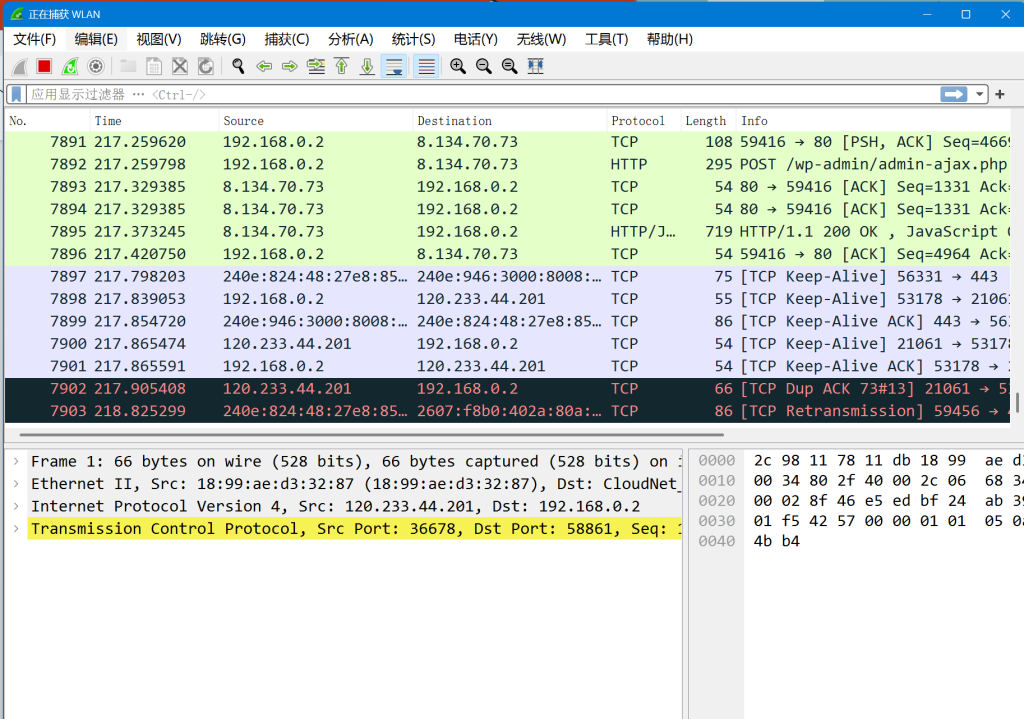The width and height of the screenshot is (1024, 719).
Task: Toggle auto-scroll during live capture
Action: 394,66
